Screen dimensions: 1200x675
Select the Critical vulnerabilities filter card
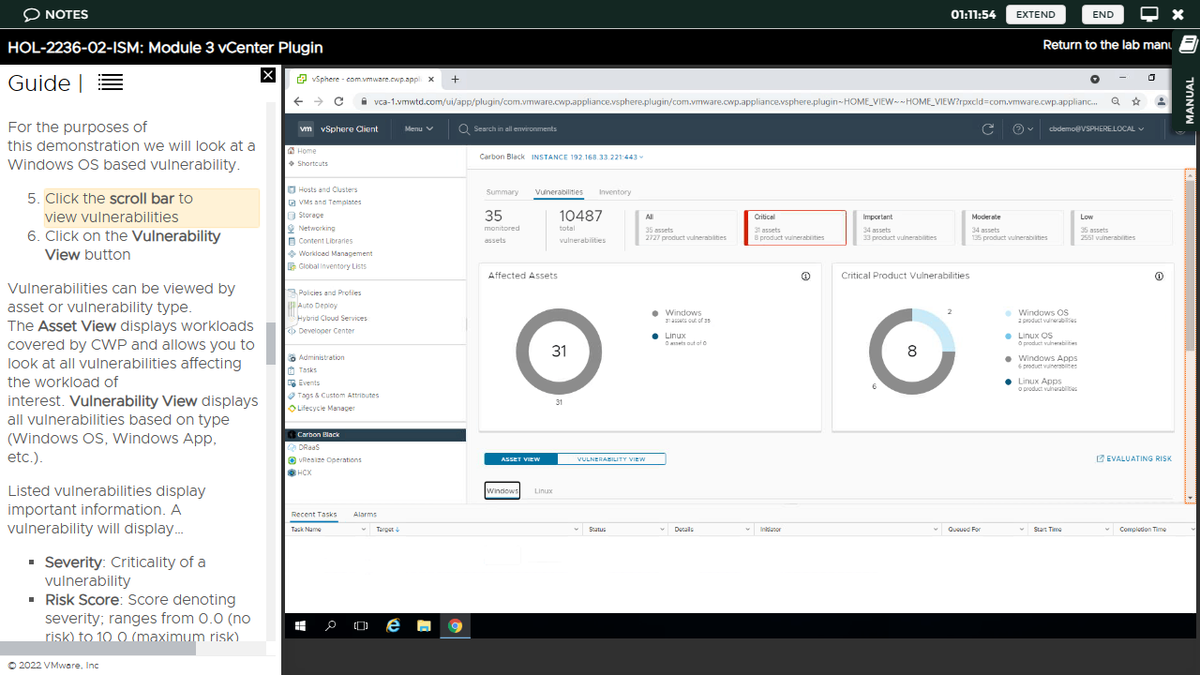pyautogui.click(x=794, y=227)
